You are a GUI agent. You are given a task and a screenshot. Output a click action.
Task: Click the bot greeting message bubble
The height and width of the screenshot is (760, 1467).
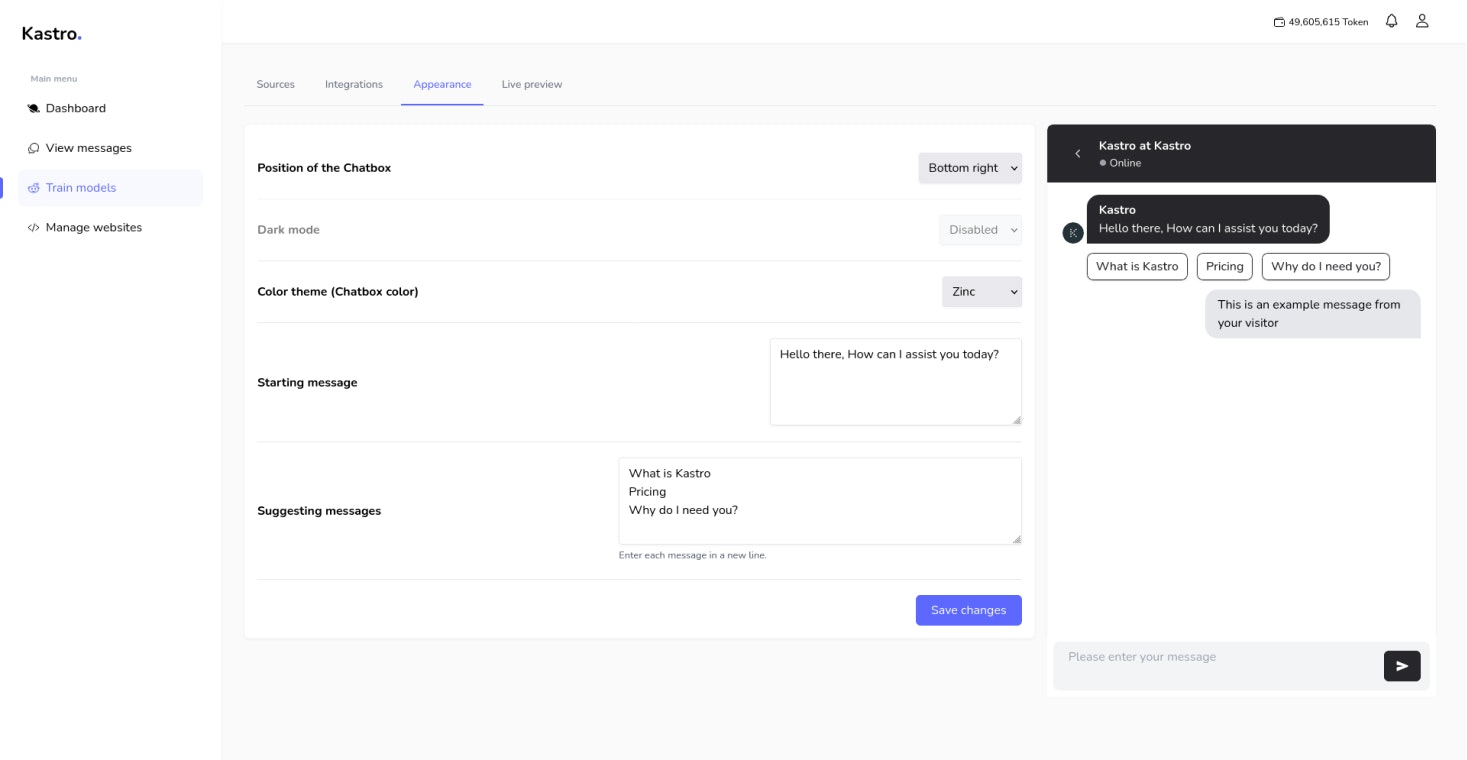(x=1208, y=219)
